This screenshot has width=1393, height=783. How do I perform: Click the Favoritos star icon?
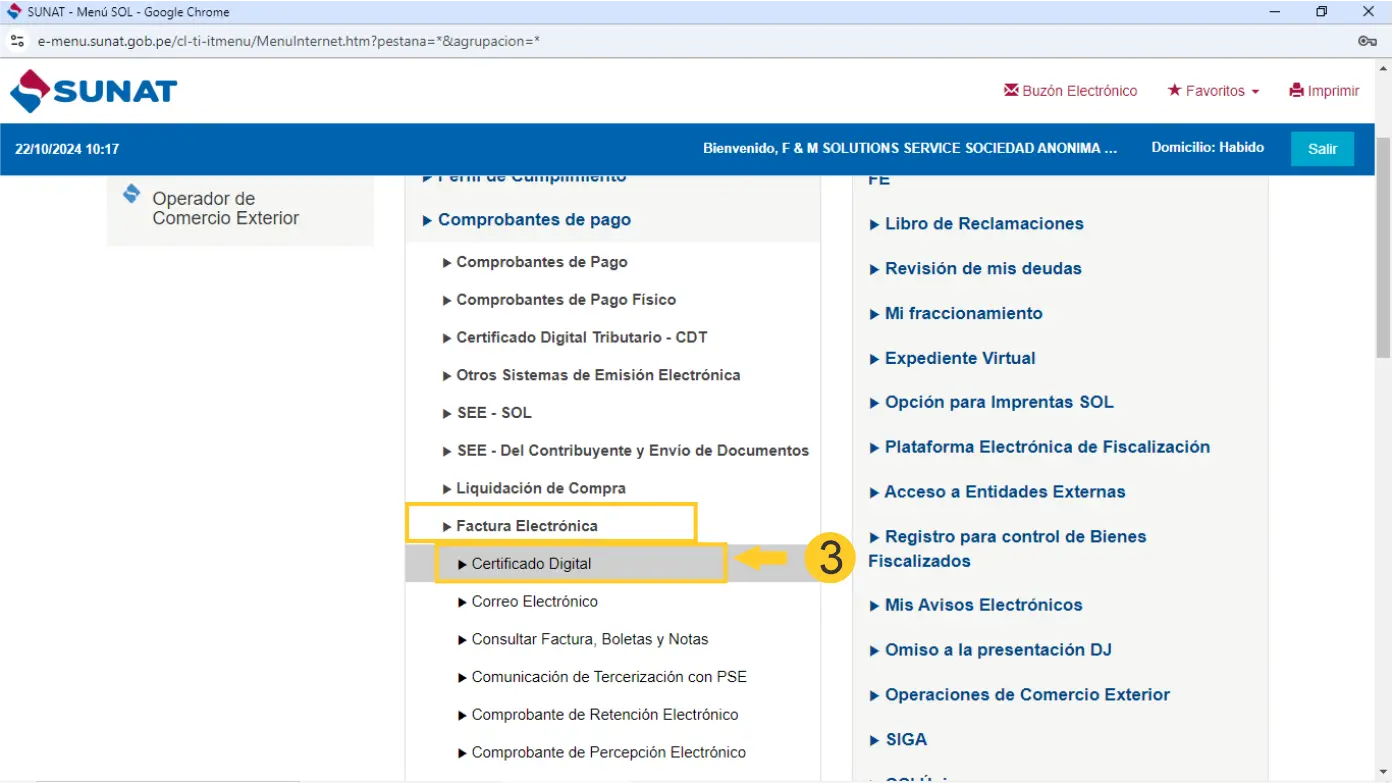1174,90
